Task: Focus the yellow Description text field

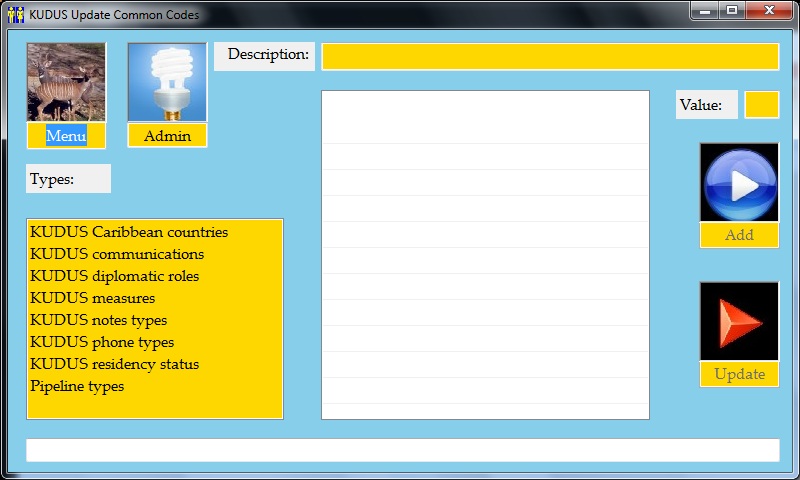Action: [549, 57]
